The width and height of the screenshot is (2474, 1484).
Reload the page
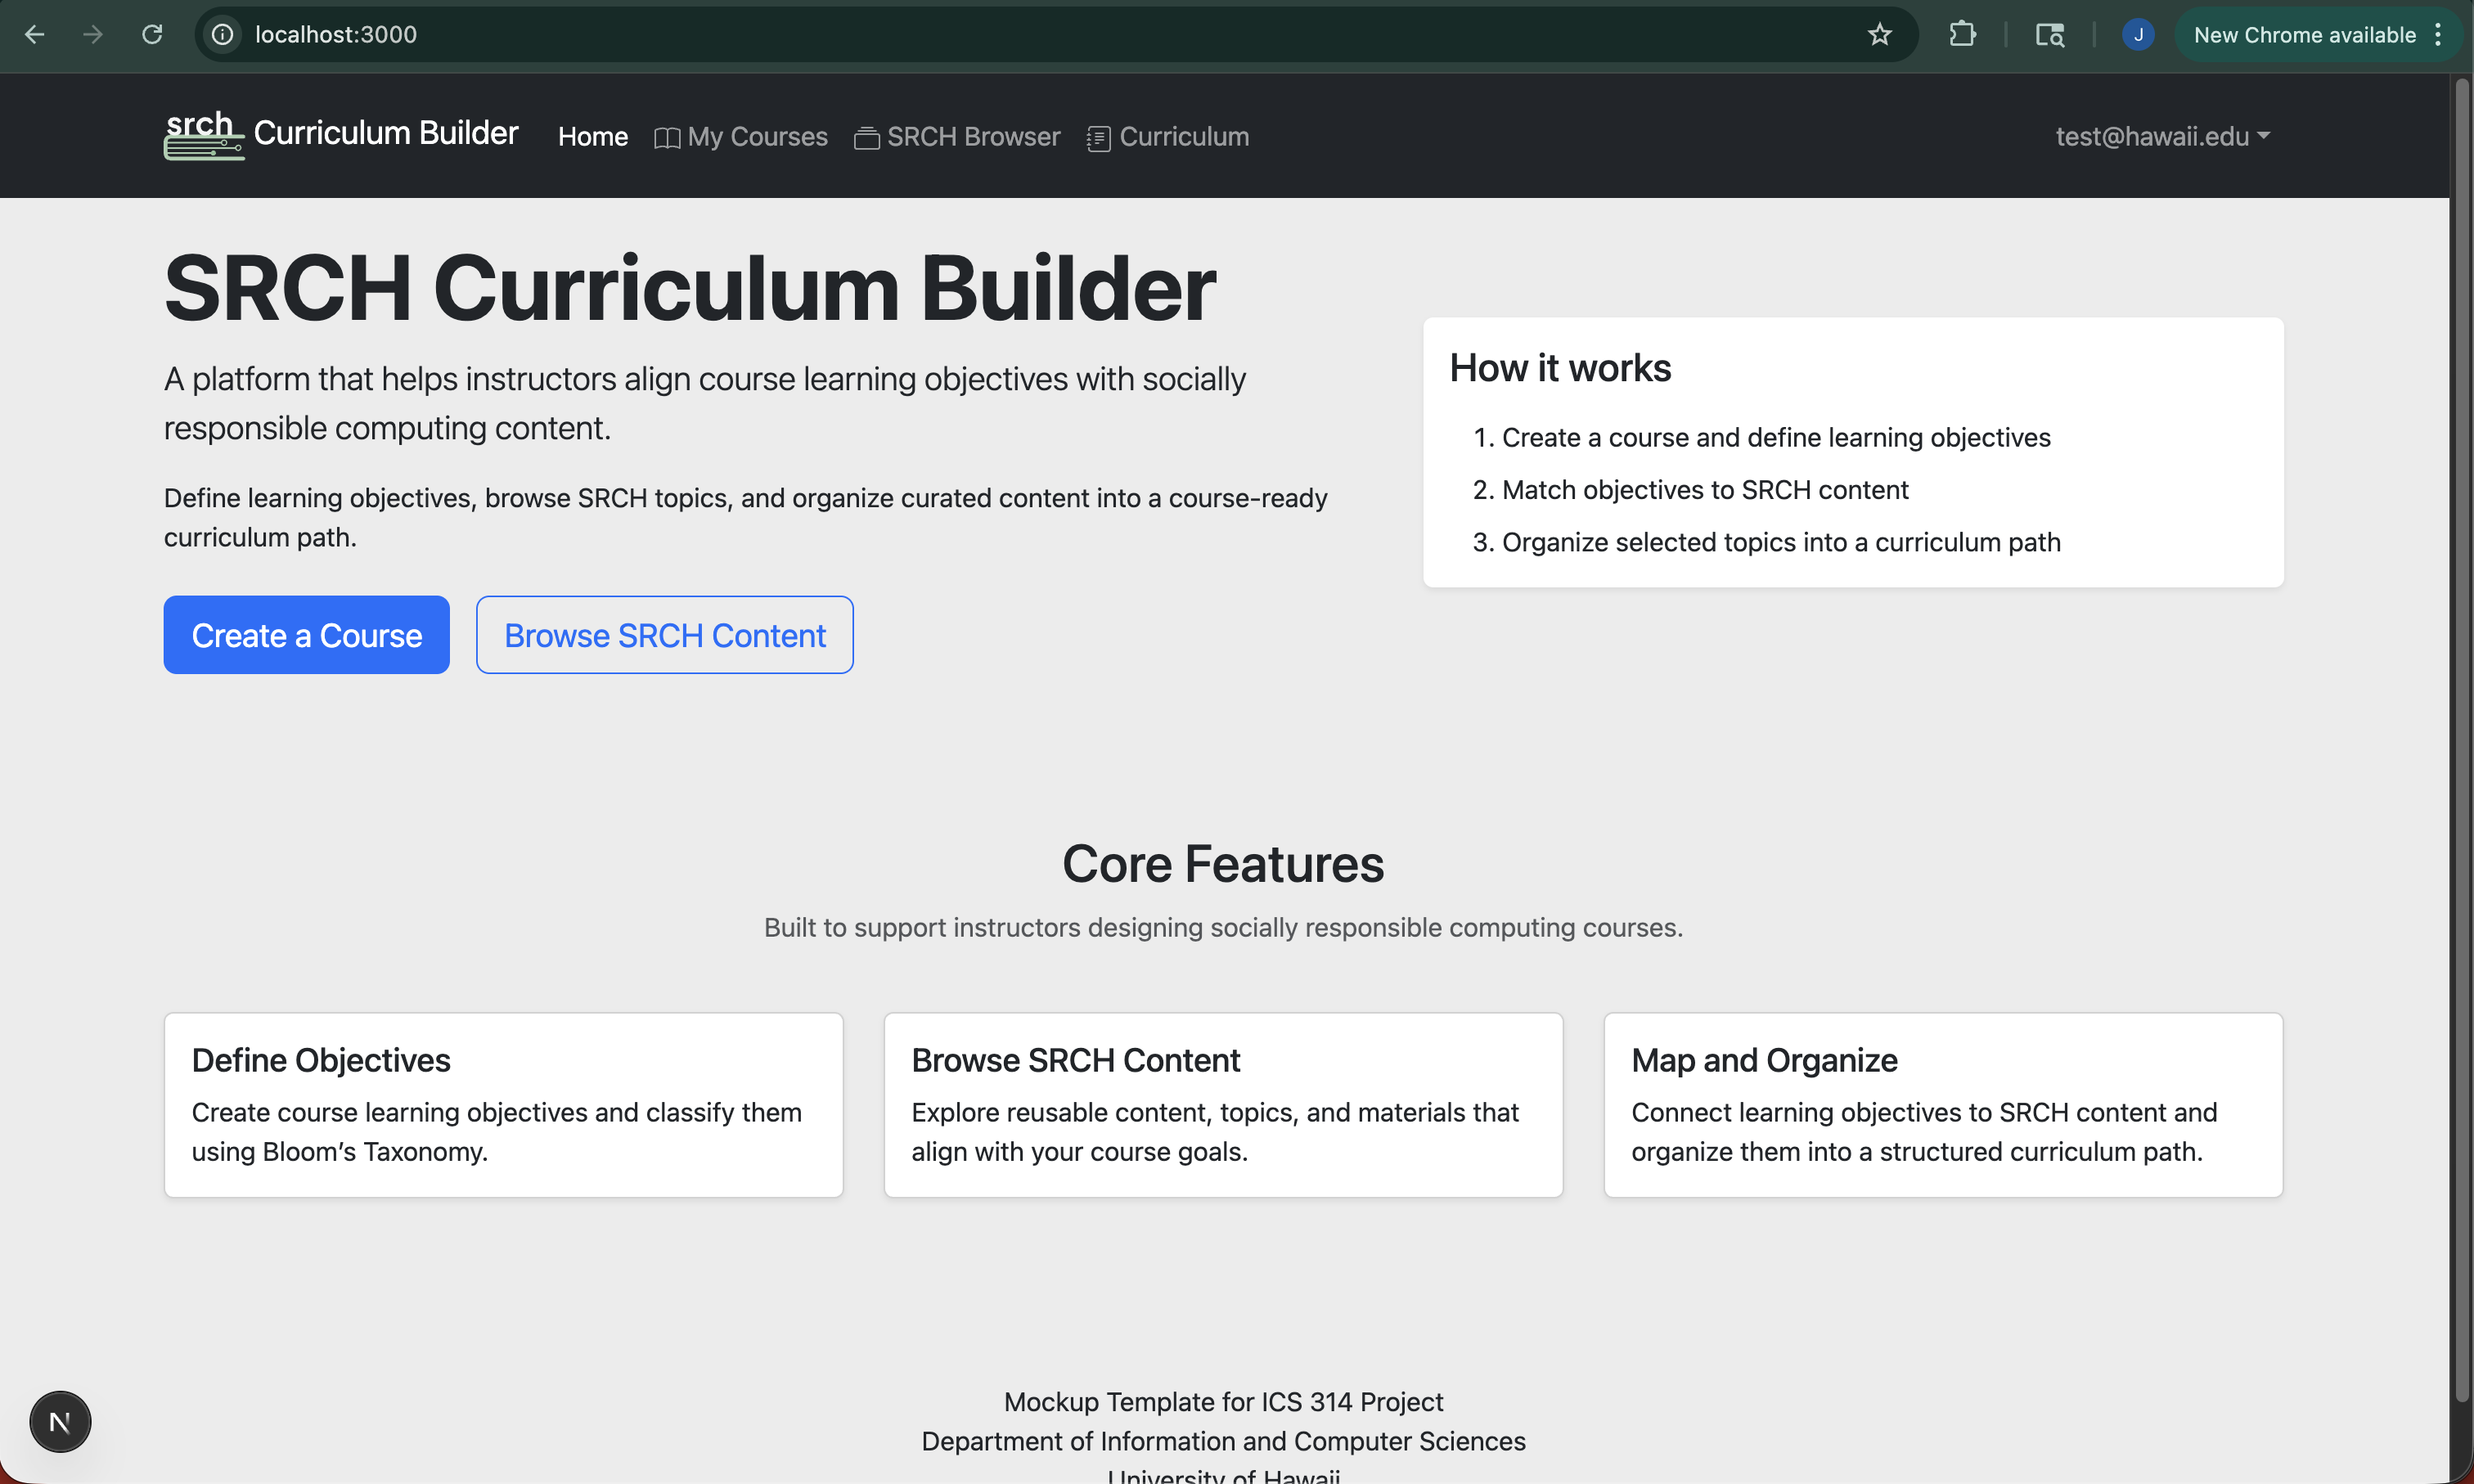[x=152, y=35]
